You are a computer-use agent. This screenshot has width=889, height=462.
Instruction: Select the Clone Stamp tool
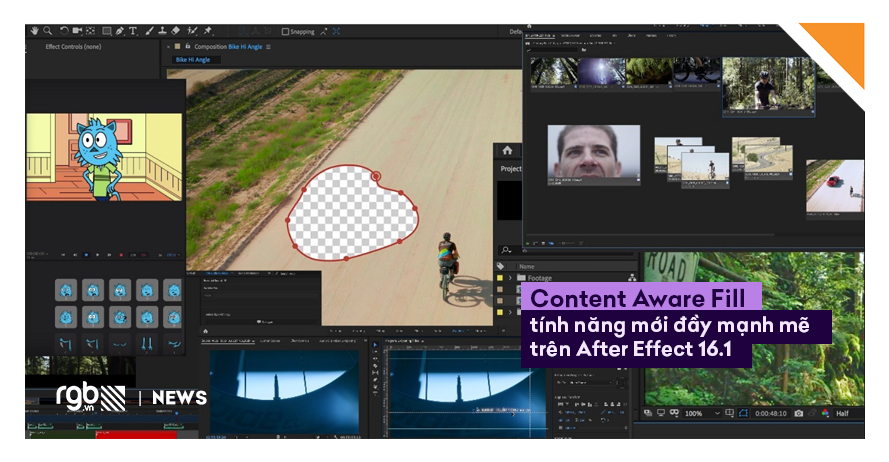point(162,31)
